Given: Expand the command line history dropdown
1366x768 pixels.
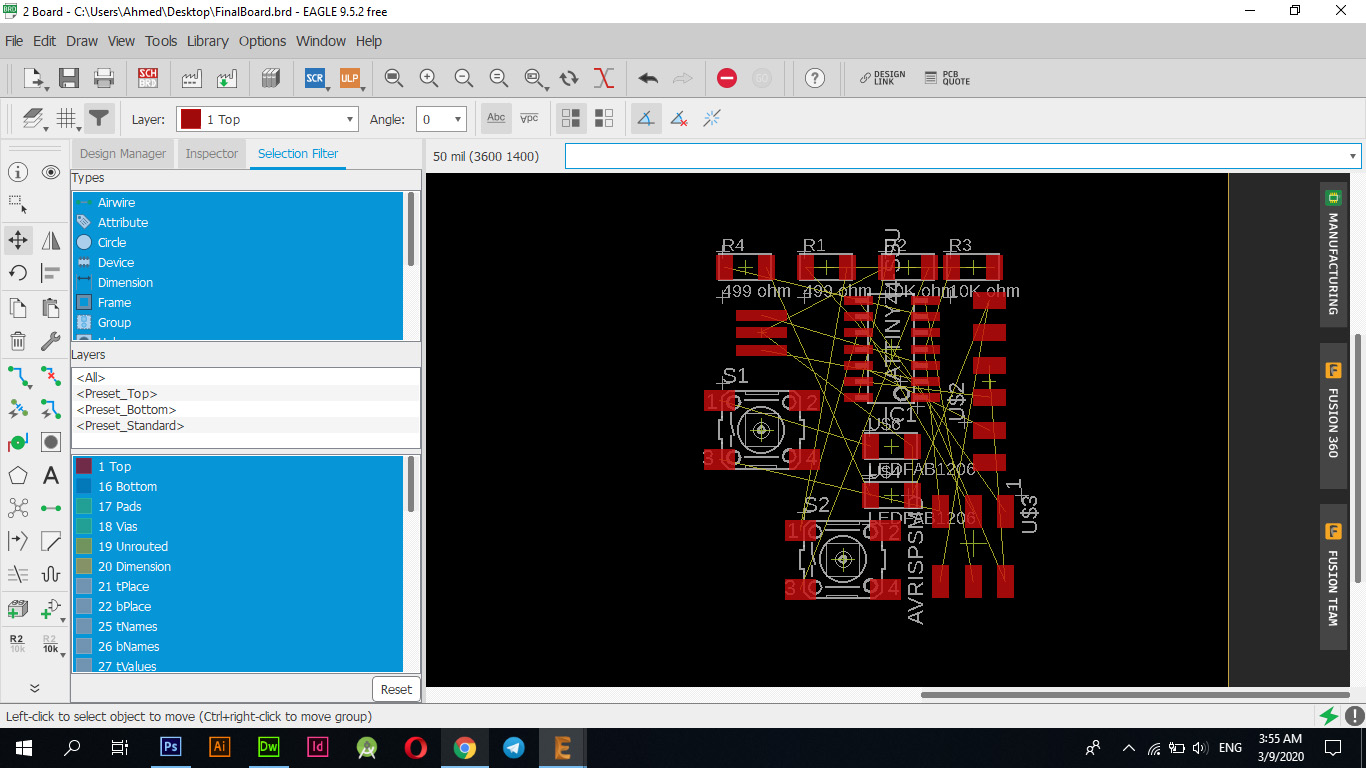Looking at the screenshot, I should tap(1353, 157).
